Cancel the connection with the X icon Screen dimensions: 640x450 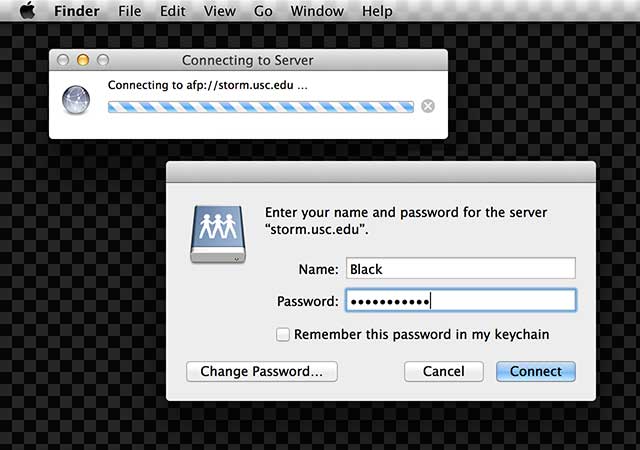(x=428, y=105)
